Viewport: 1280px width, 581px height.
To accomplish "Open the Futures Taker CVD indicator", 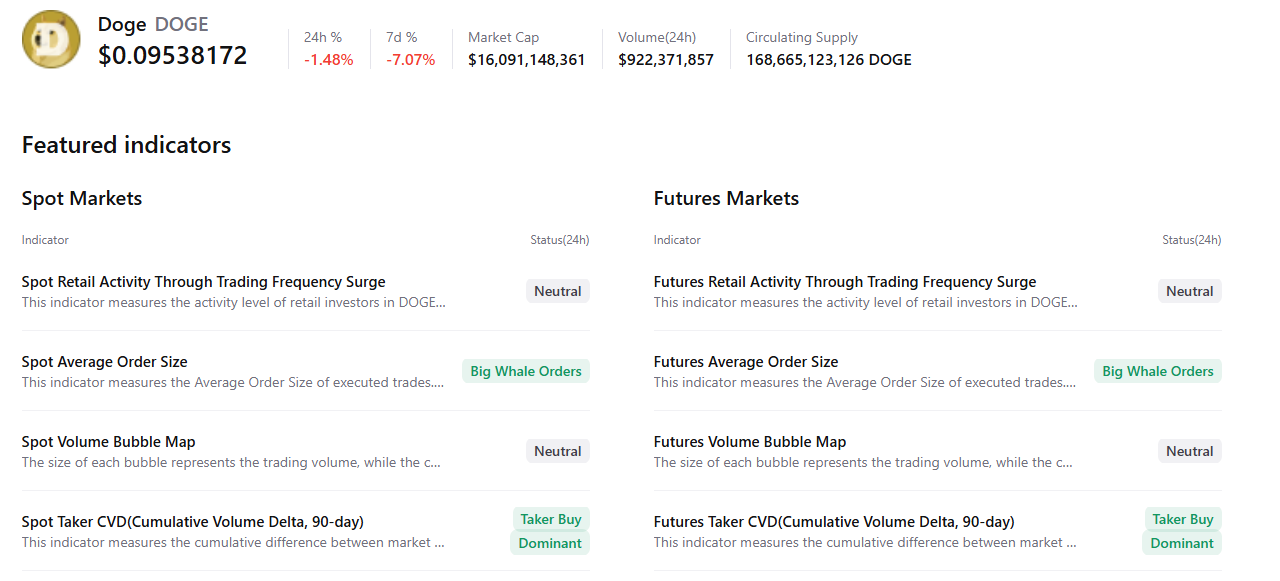I will 833,521.
